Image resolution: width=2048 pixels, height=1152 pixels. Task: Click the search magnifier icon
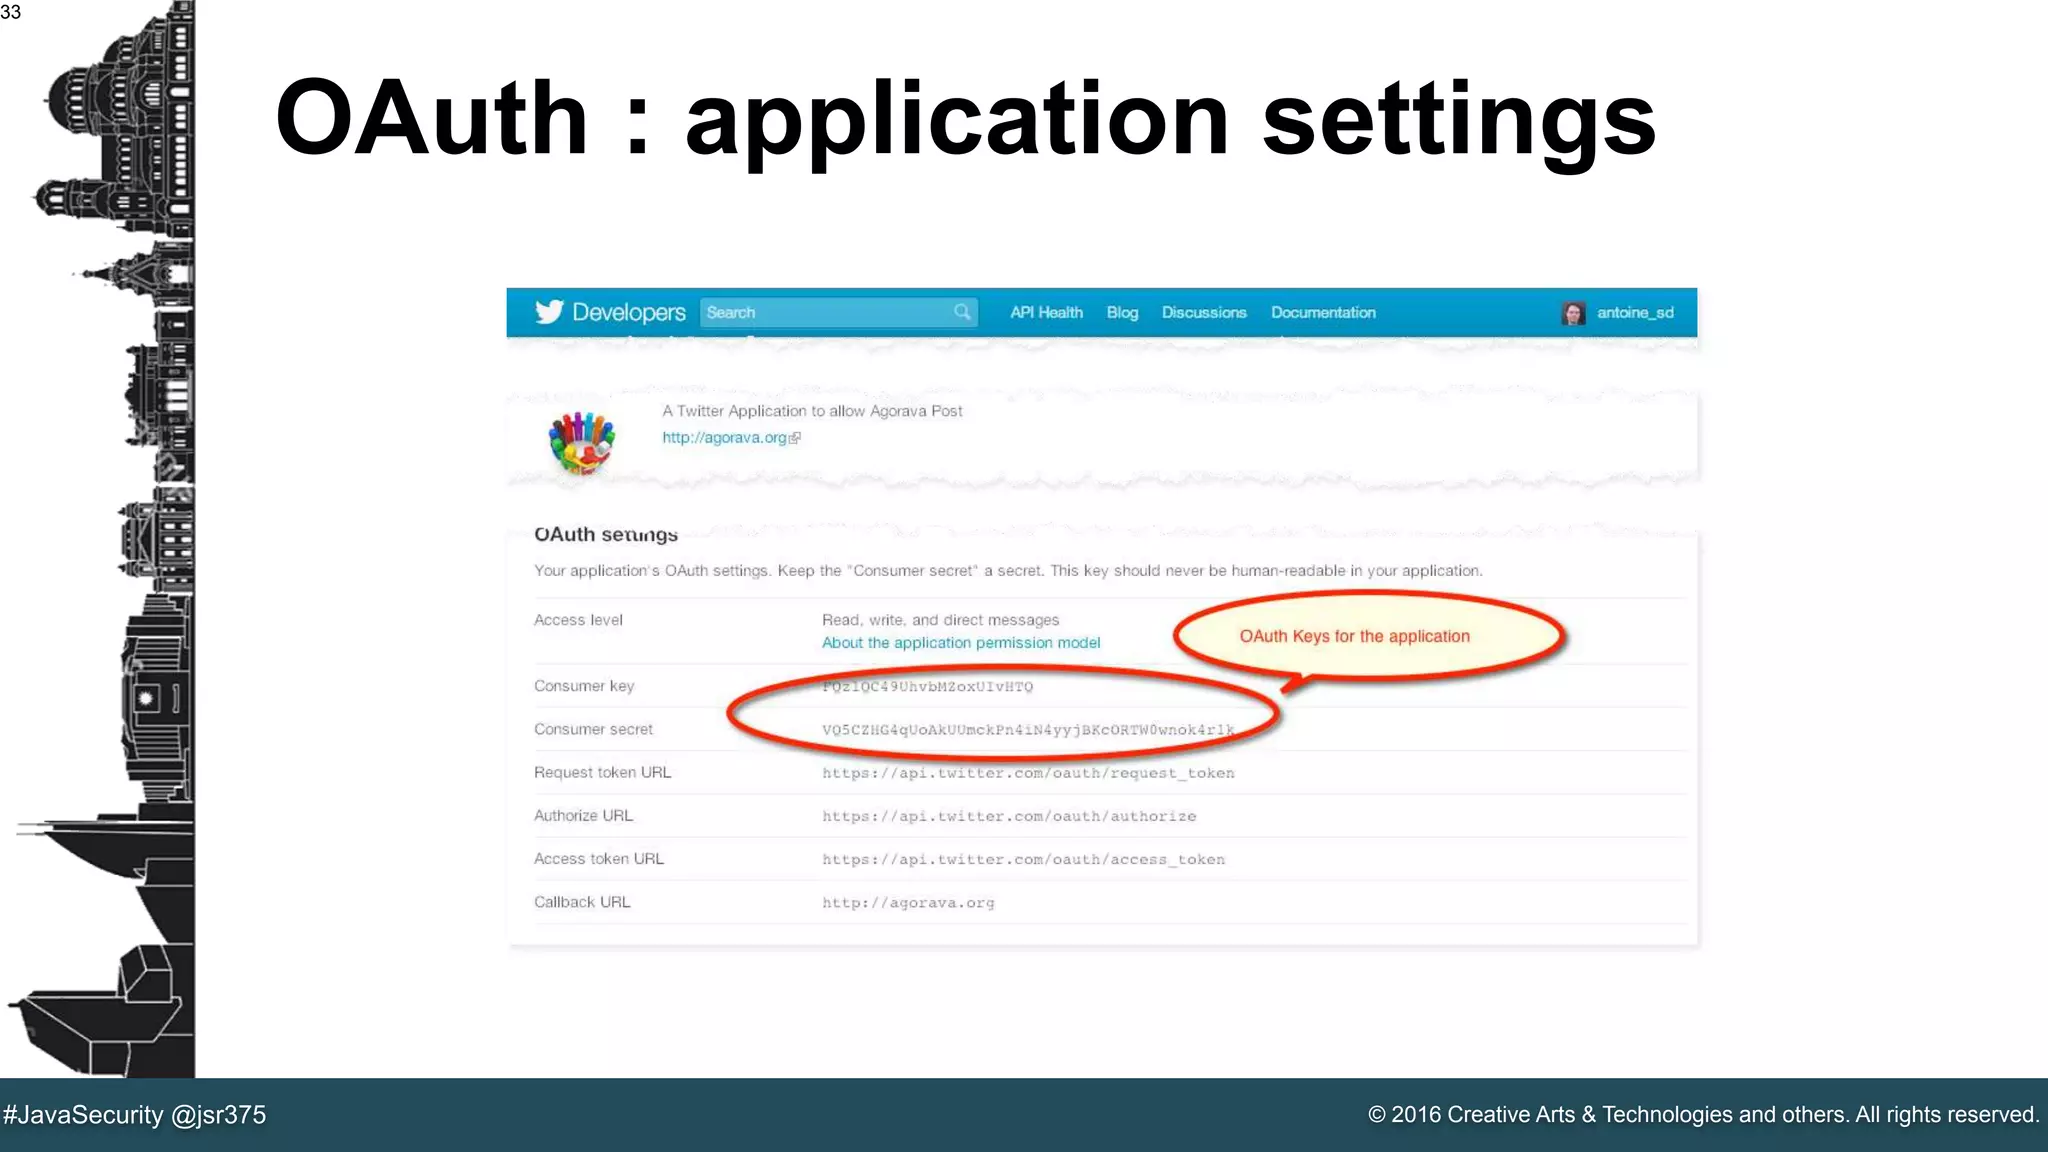(962, 312)
